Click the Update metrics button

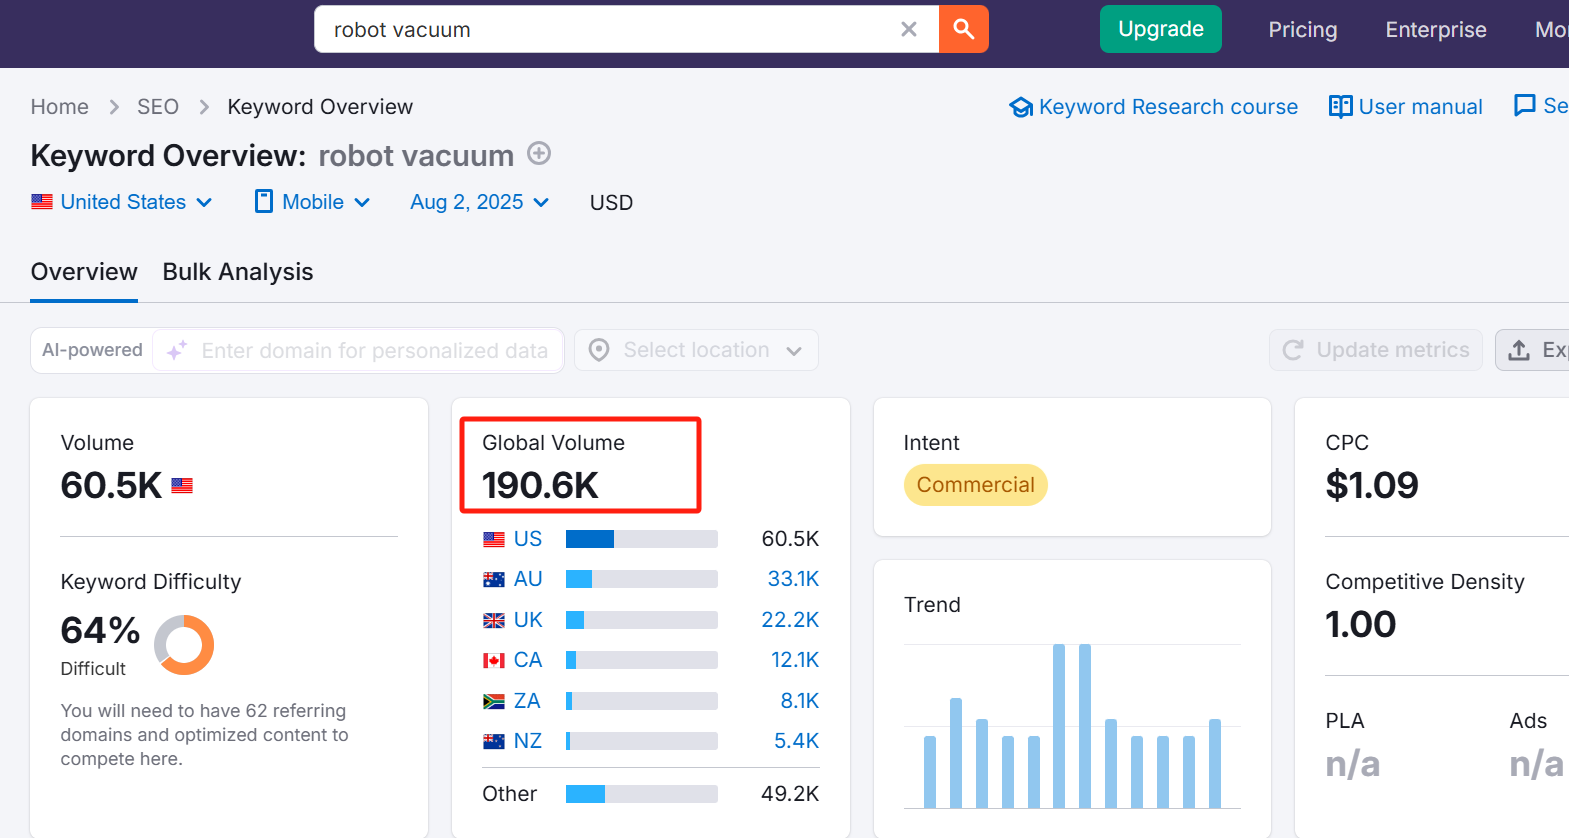pos(1375,350)
